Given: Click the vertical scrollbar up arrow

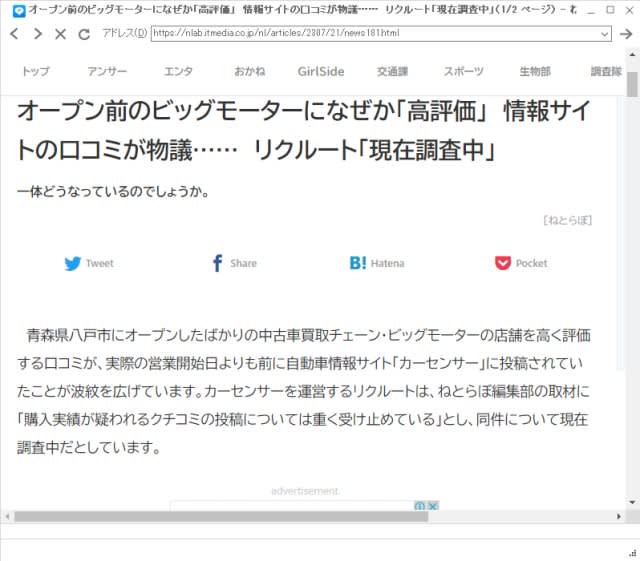Looking at the screenshot, I should [x=632, y=55].
